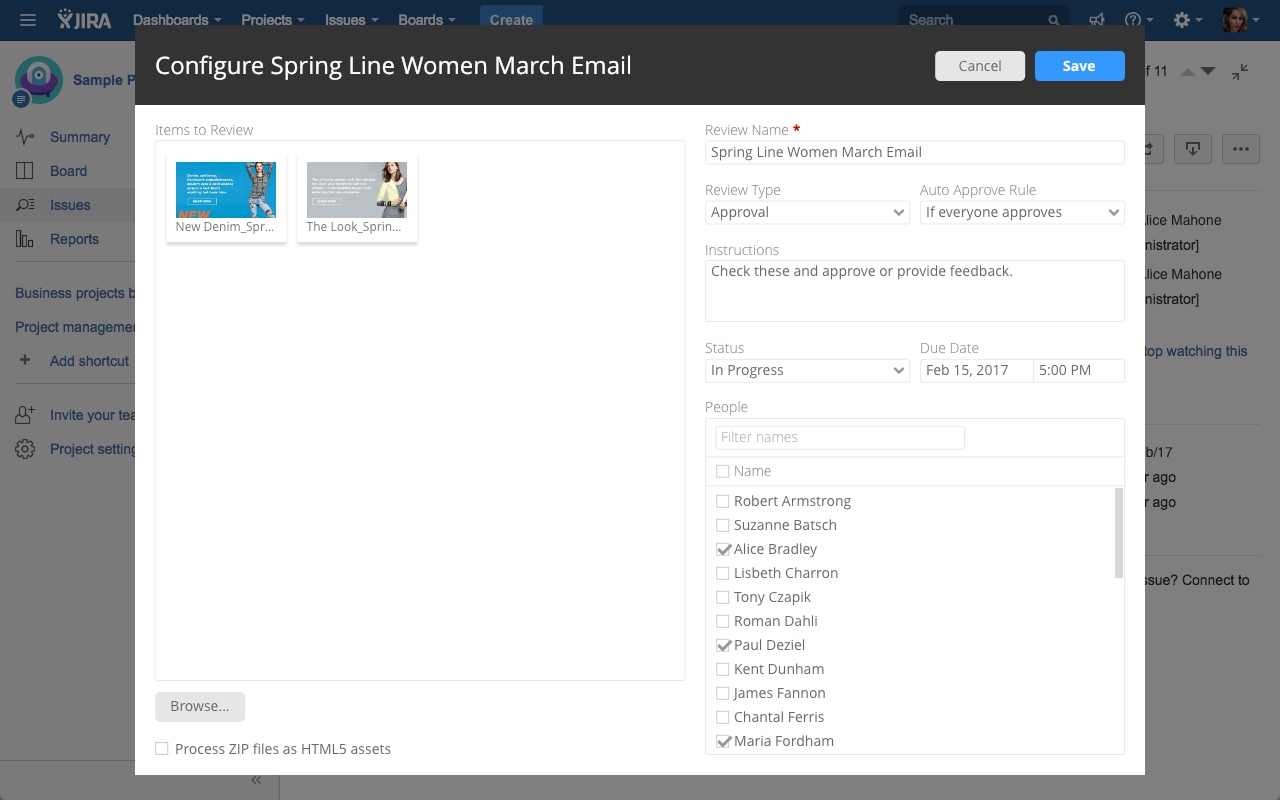
Task: Click the Browse button
Action: pyautogui.click(x=200, y=706)
